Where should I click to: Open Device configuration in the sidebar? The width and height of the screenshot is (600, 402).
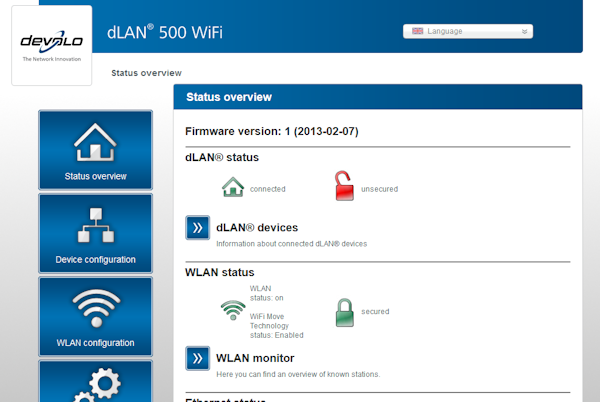95,233
